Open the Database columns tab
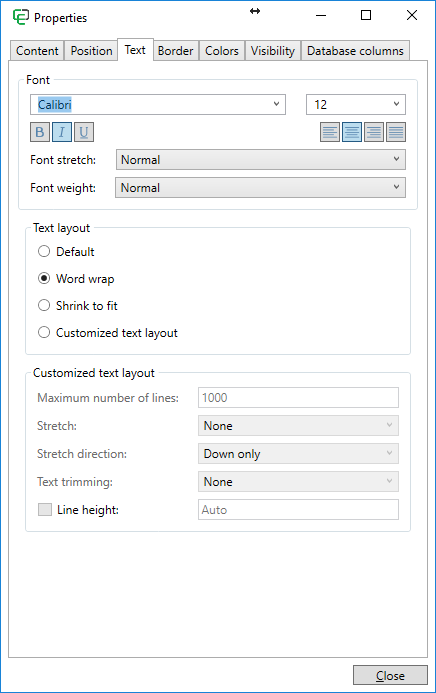 click(x=355, y=51)
